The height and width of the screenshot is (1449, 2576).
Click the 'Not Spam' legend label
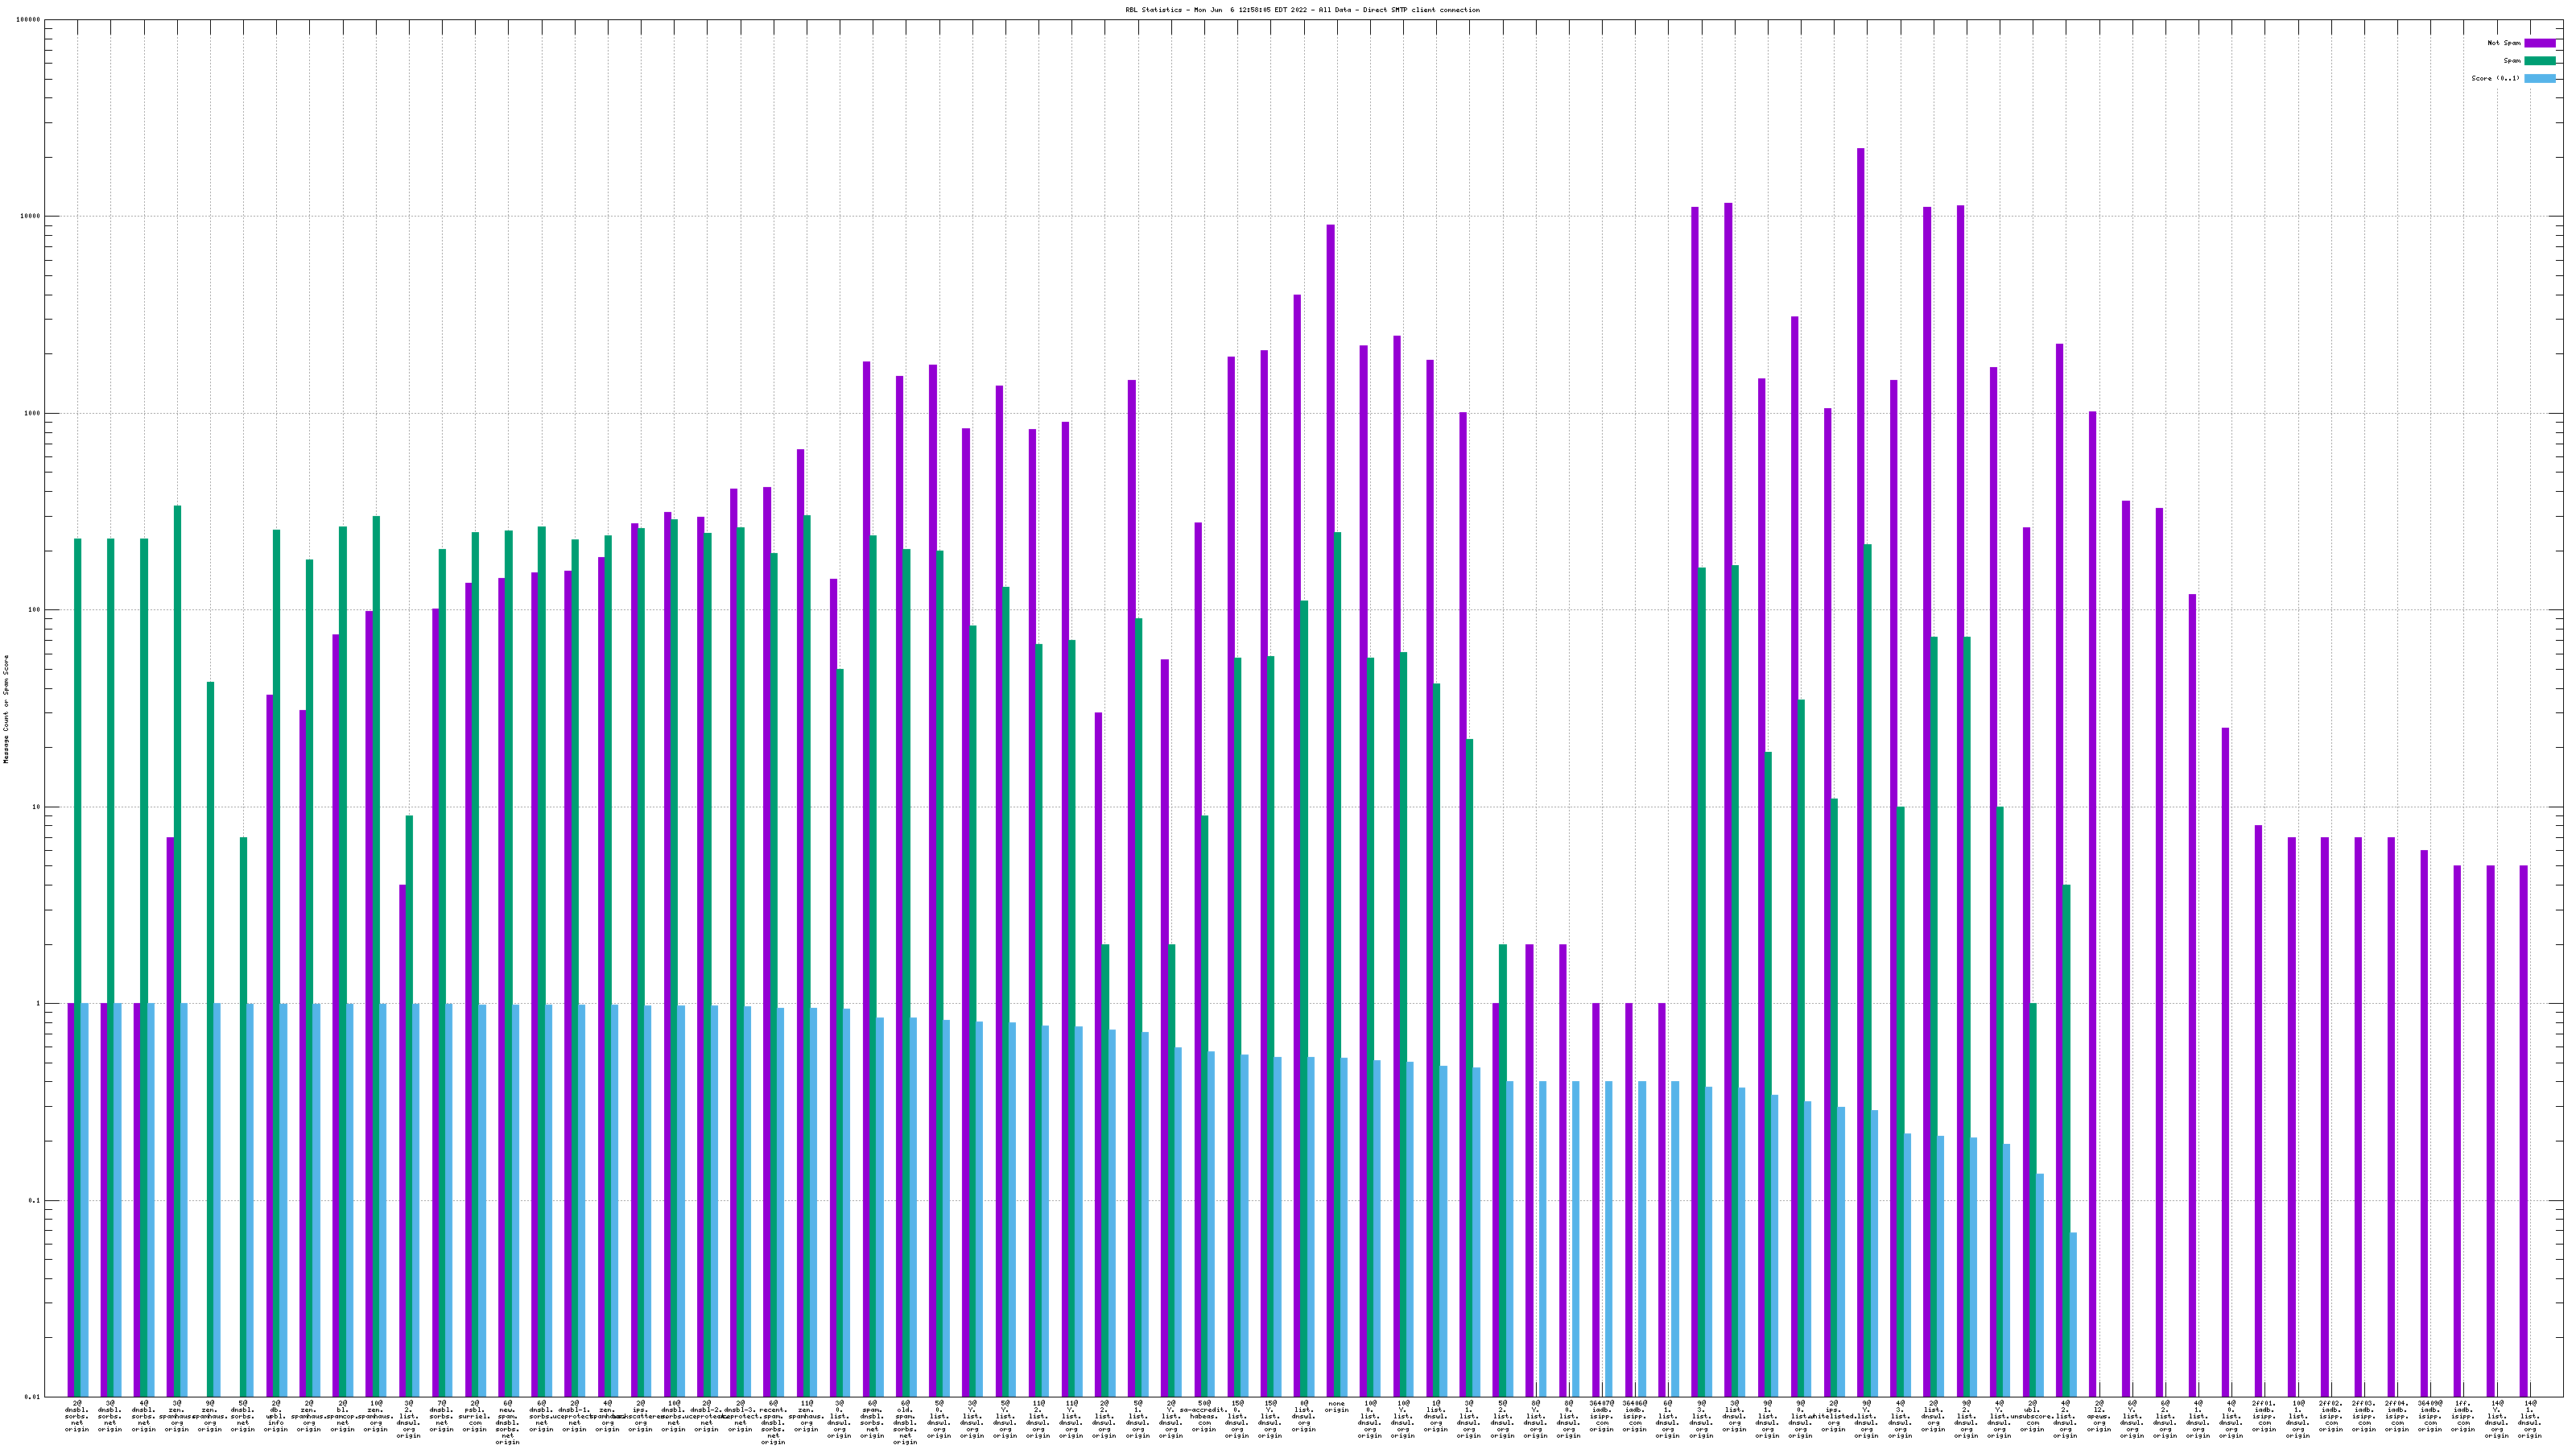pos(2504,43)
